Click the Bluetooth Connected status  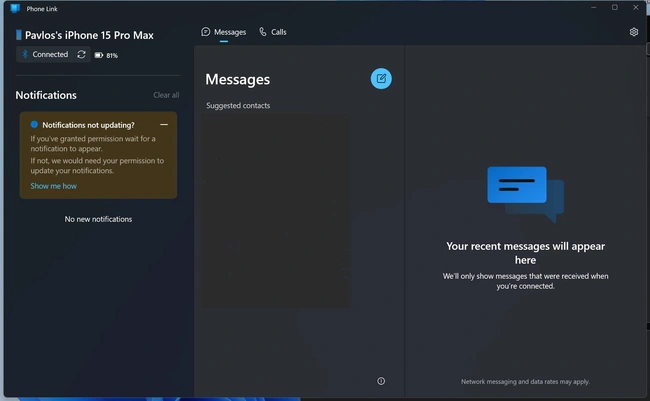click(45, 54)
